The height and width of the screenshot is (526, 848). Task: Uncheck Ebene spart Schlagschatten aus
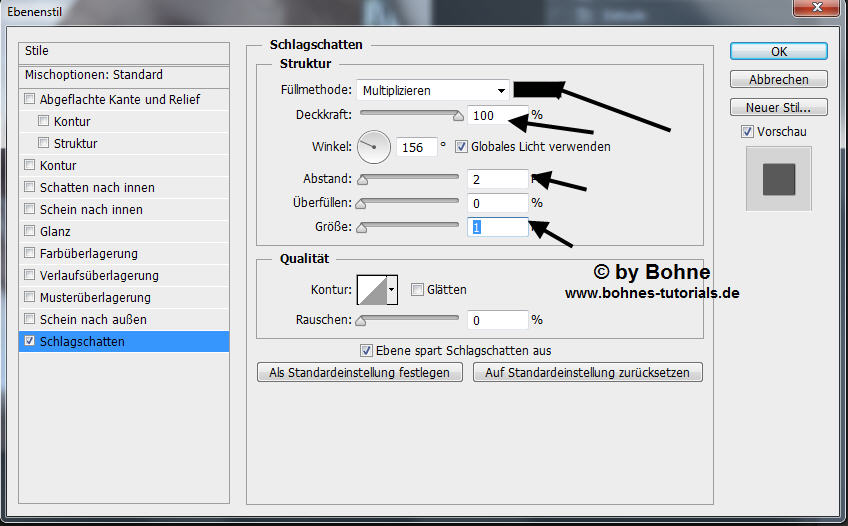366,351
